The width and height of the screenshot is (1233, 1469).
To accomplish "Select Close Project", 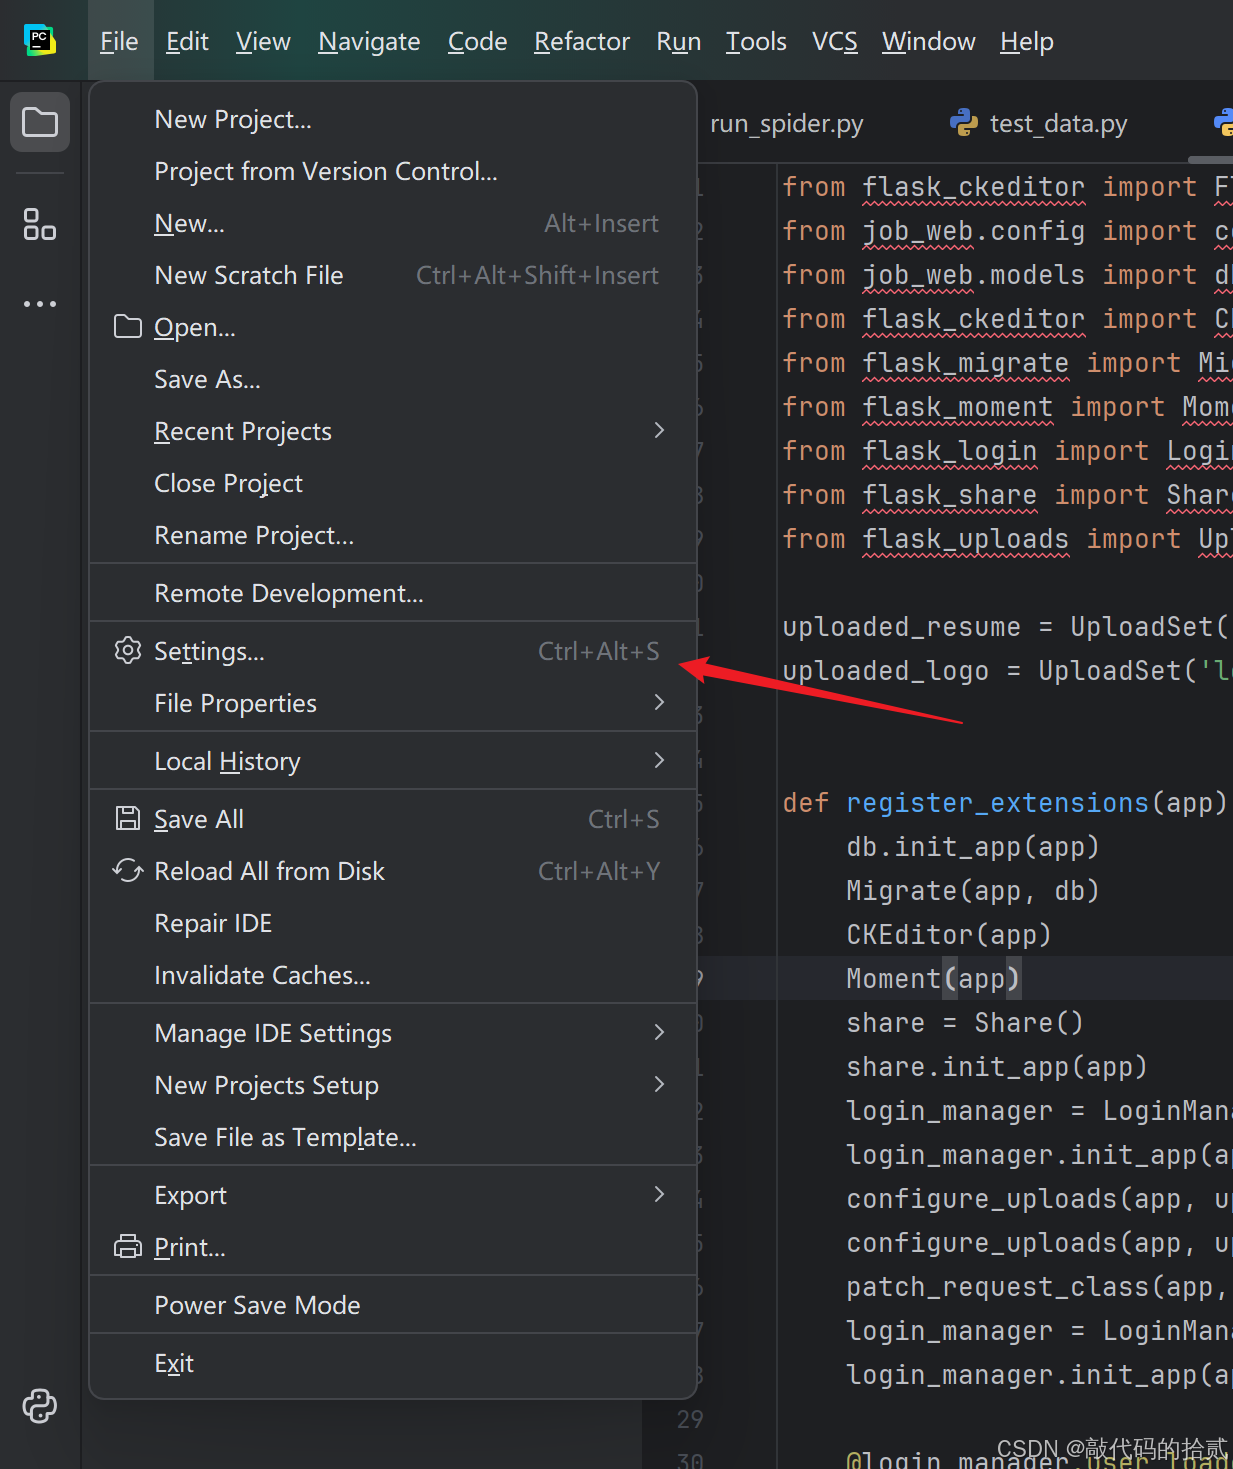I will [x=393, y=483].
